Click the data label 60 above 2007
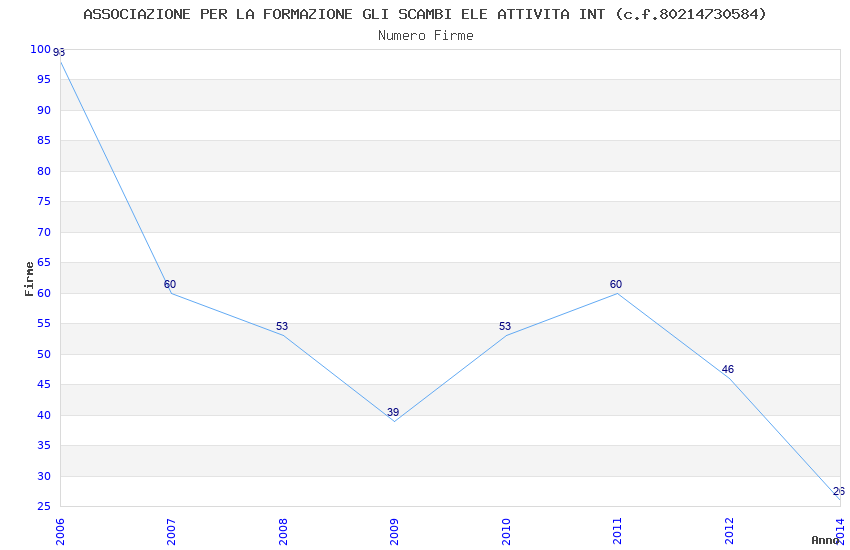Screen dimensions: 850x550 (x=170, y=284)
